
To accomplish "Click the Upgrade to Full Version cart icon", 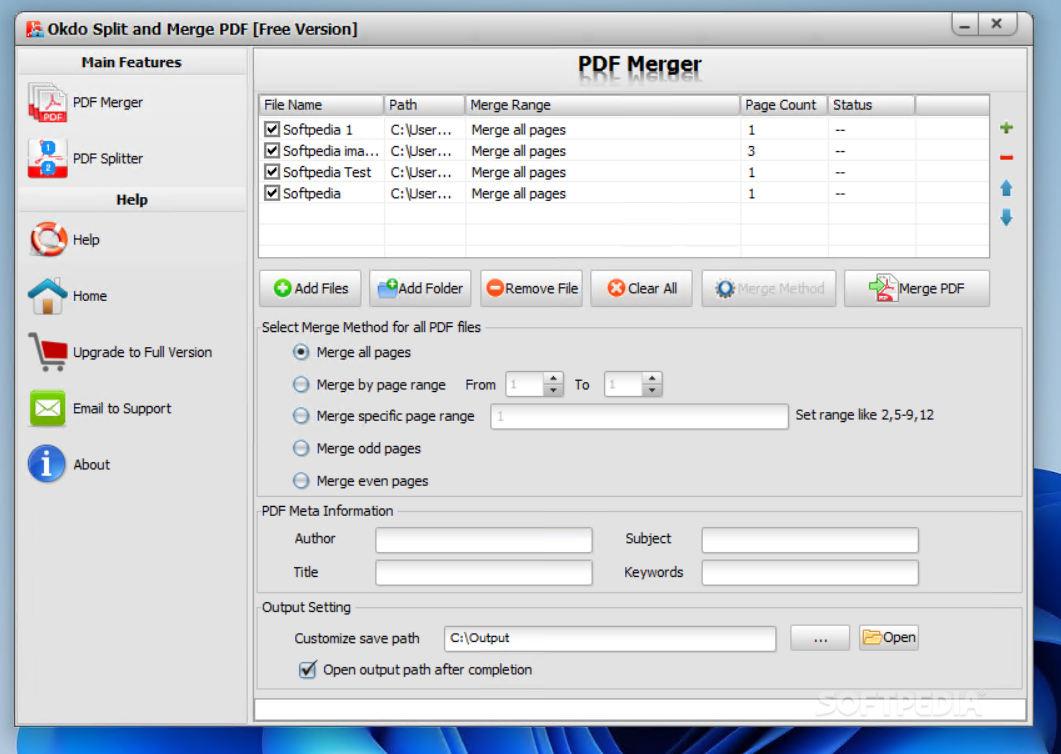I will pyautogui.click(x=47, y=352).
